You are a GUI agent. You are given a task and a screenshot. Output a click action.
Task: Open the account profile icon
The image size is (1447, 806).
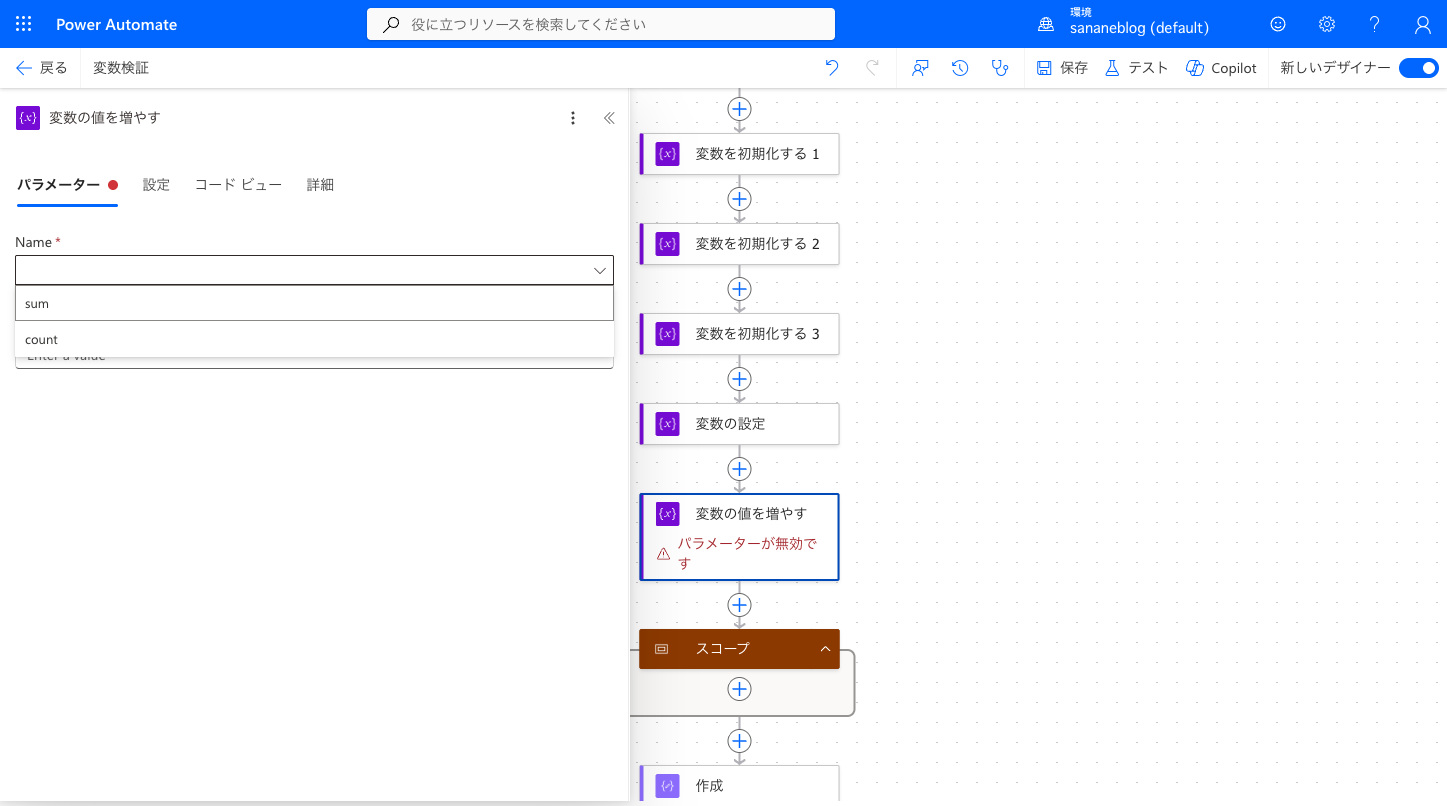tap(1423, 24)
